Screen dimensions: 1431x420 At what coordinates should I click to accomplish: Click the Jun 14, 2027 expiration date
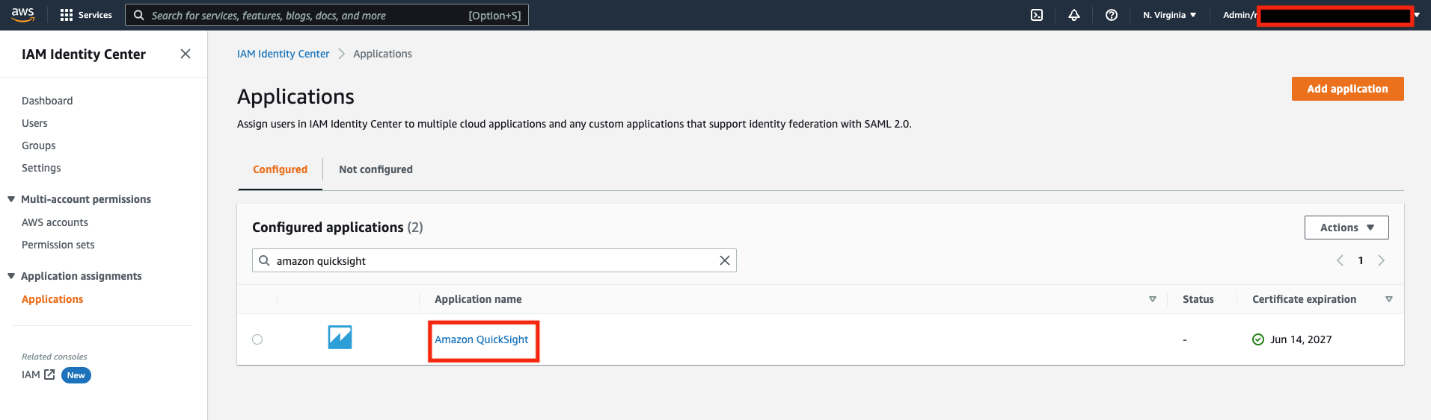tap(1300, 340)
